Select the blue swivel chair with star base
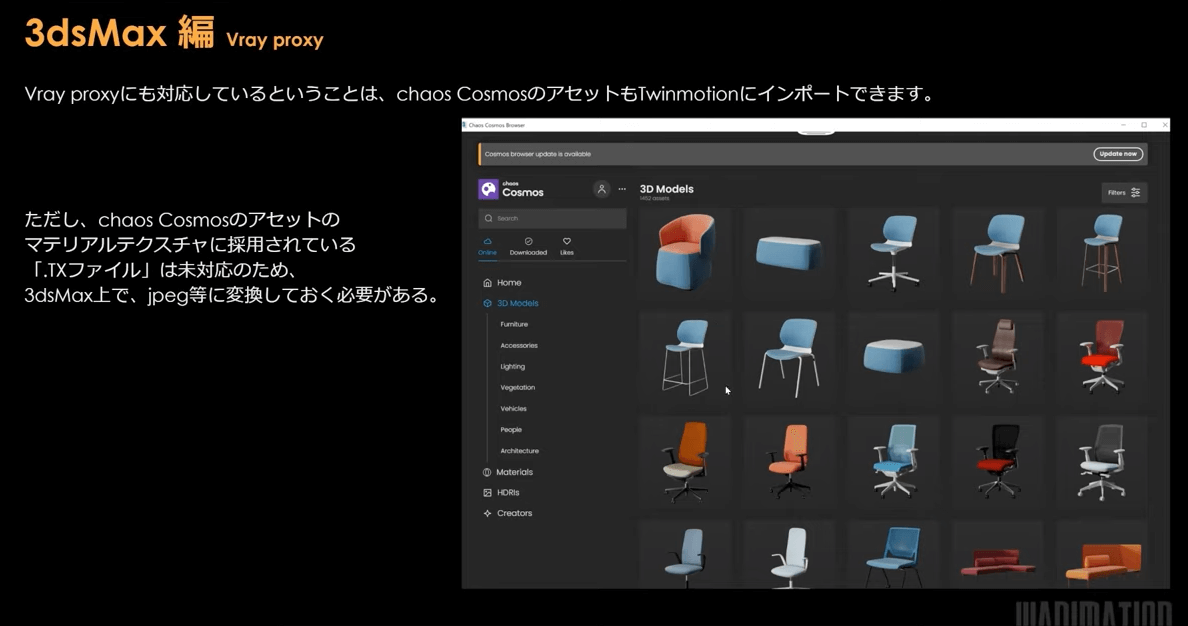 click(893, 252)
